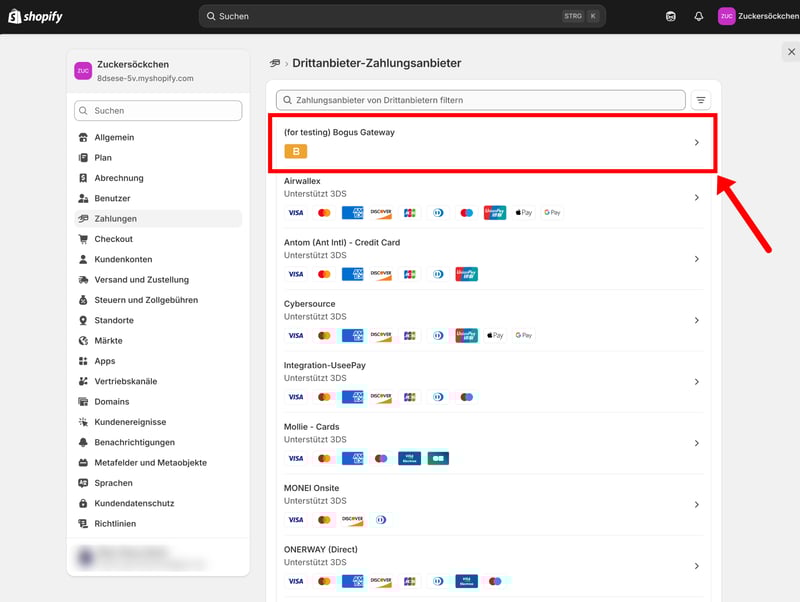Screen dimensions: 800x602
Task: Close the settings panel with X
Action: point(792,52)
